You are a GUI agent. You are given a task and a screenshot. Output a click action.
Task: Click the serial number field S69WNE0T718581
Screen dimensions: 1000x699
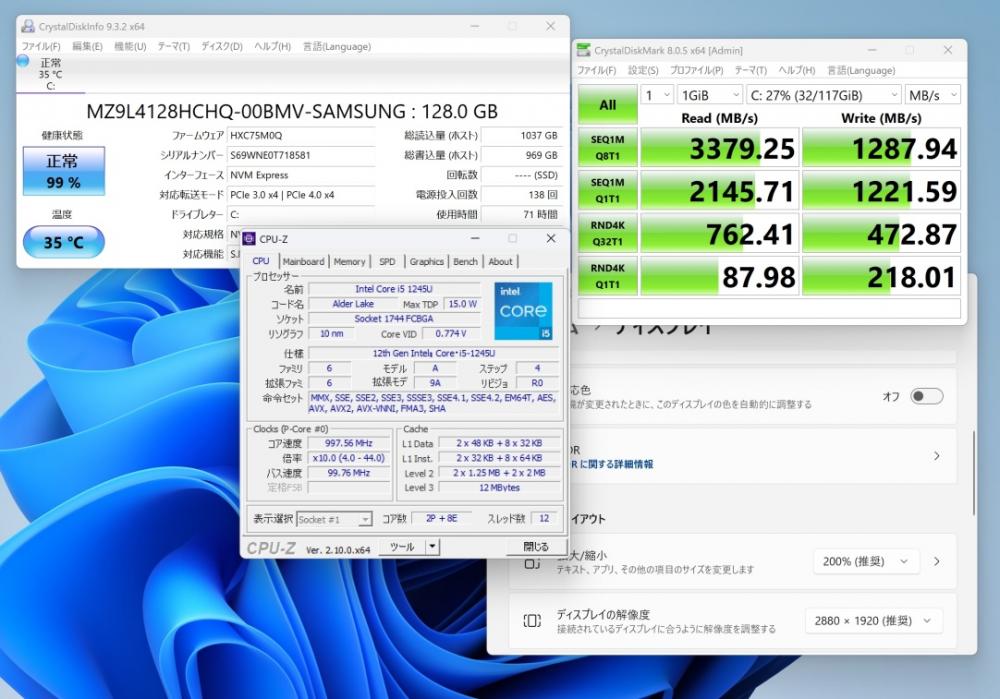click(x=301, y=155)
